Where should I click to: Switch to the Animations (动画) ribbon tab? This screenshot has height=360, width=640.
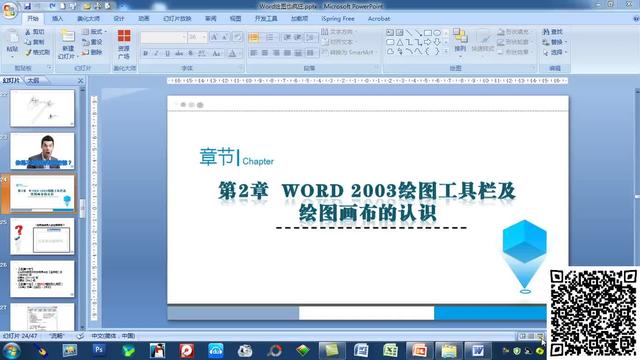pyautogui.click(x=144, y=19)
